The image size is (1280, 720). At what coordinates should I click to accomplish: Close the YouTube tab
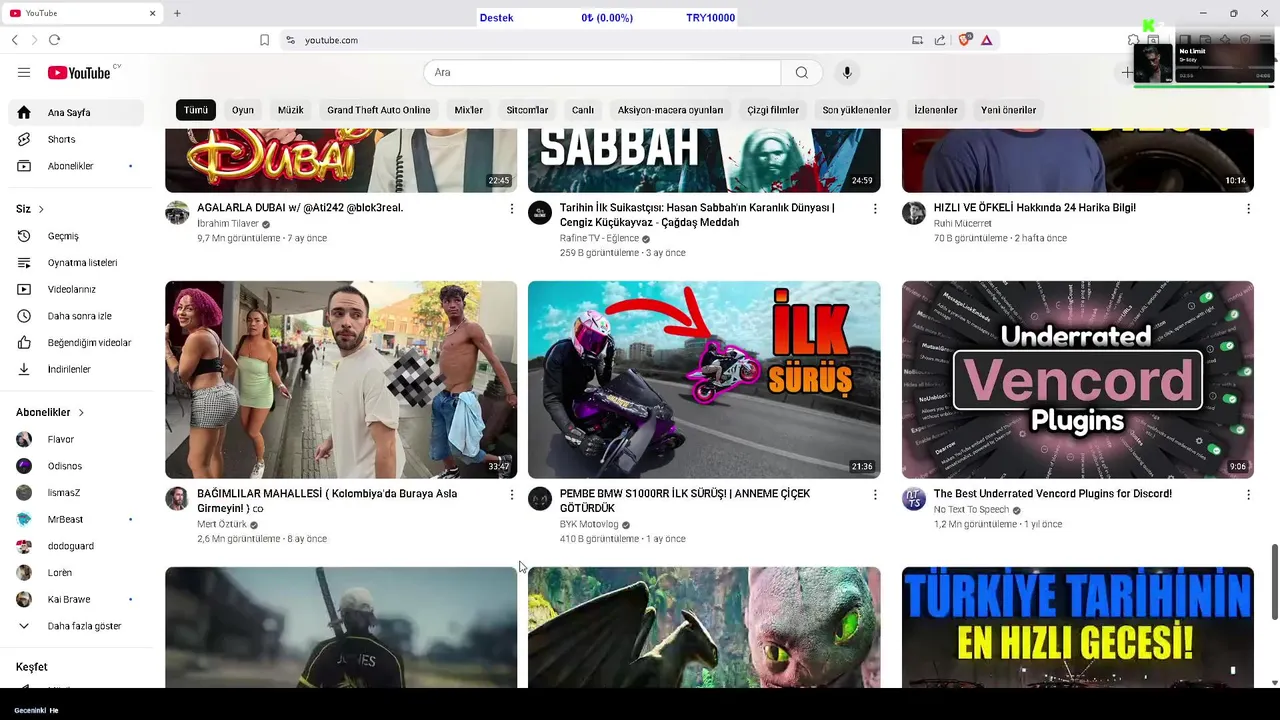[x=153, y=13]
